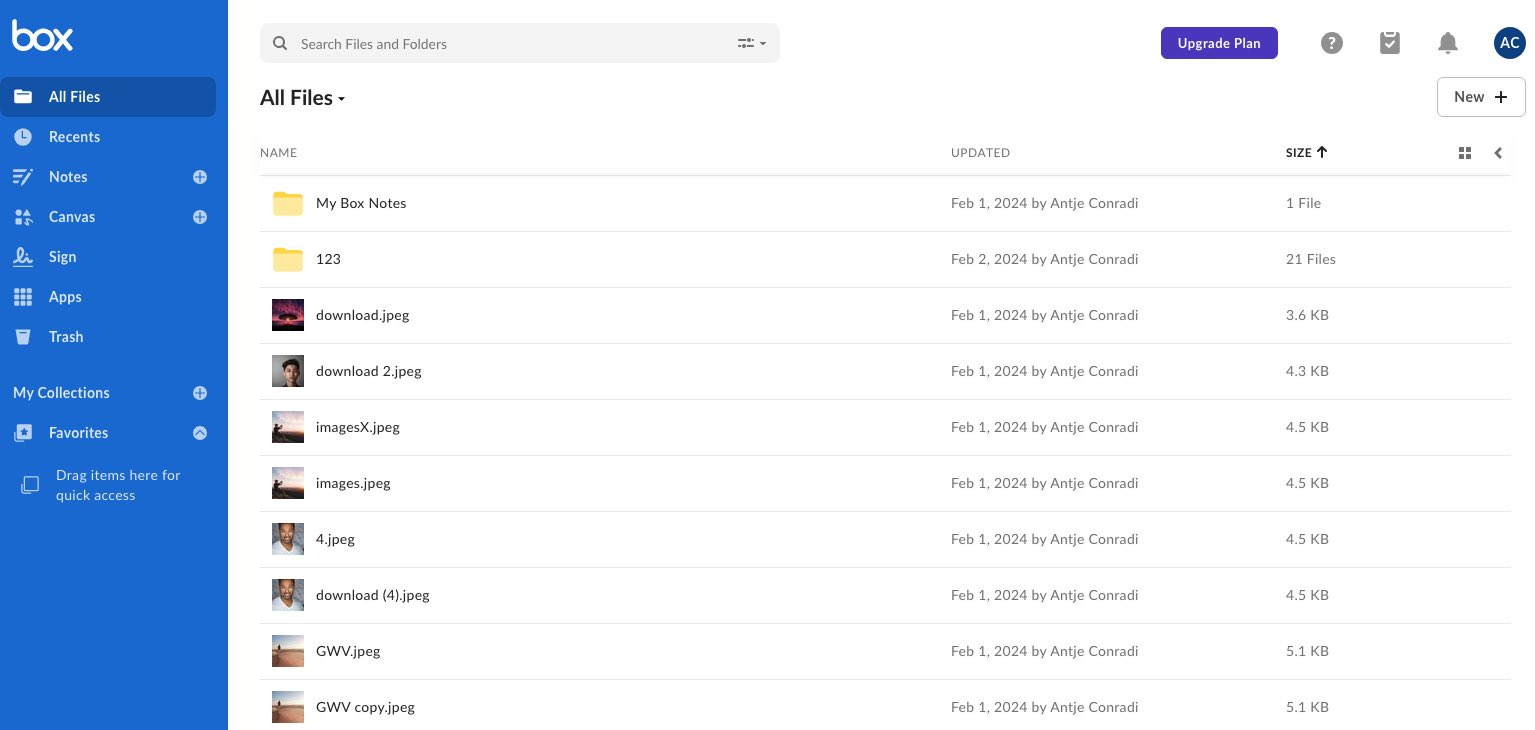Click the New button

tap(1481, 97)
